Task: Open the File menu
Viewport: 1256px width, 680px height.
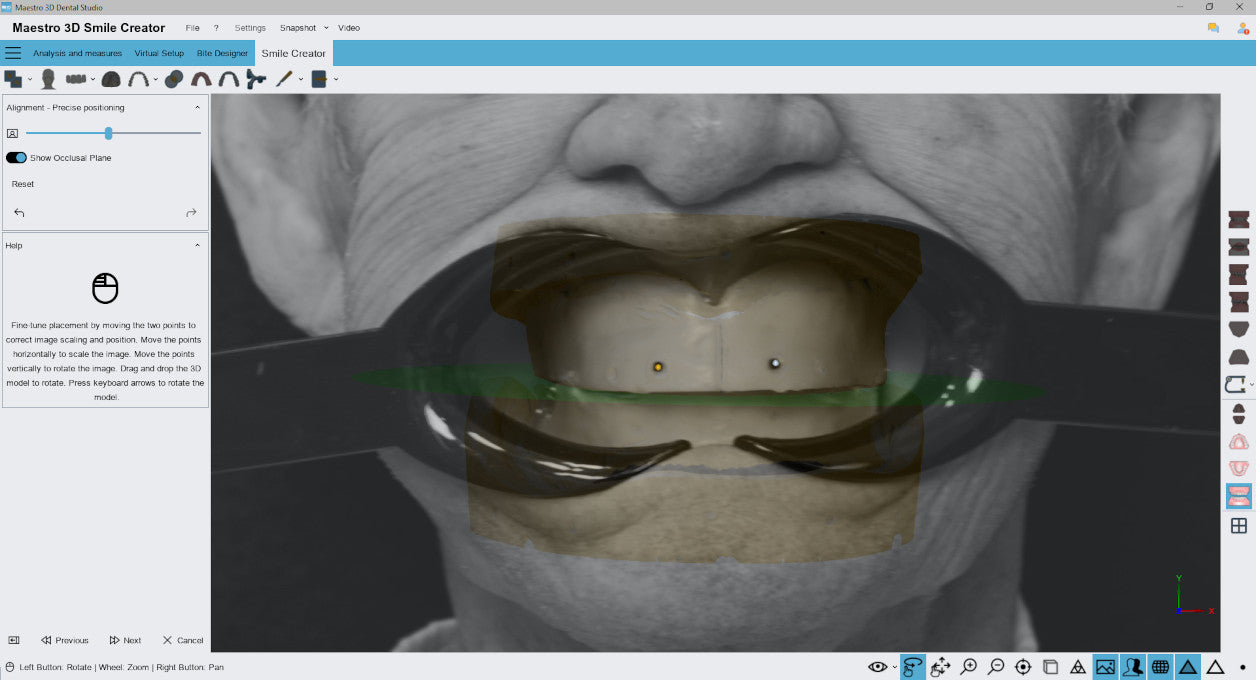Action: pyautogui.click(x=193, y=28)
